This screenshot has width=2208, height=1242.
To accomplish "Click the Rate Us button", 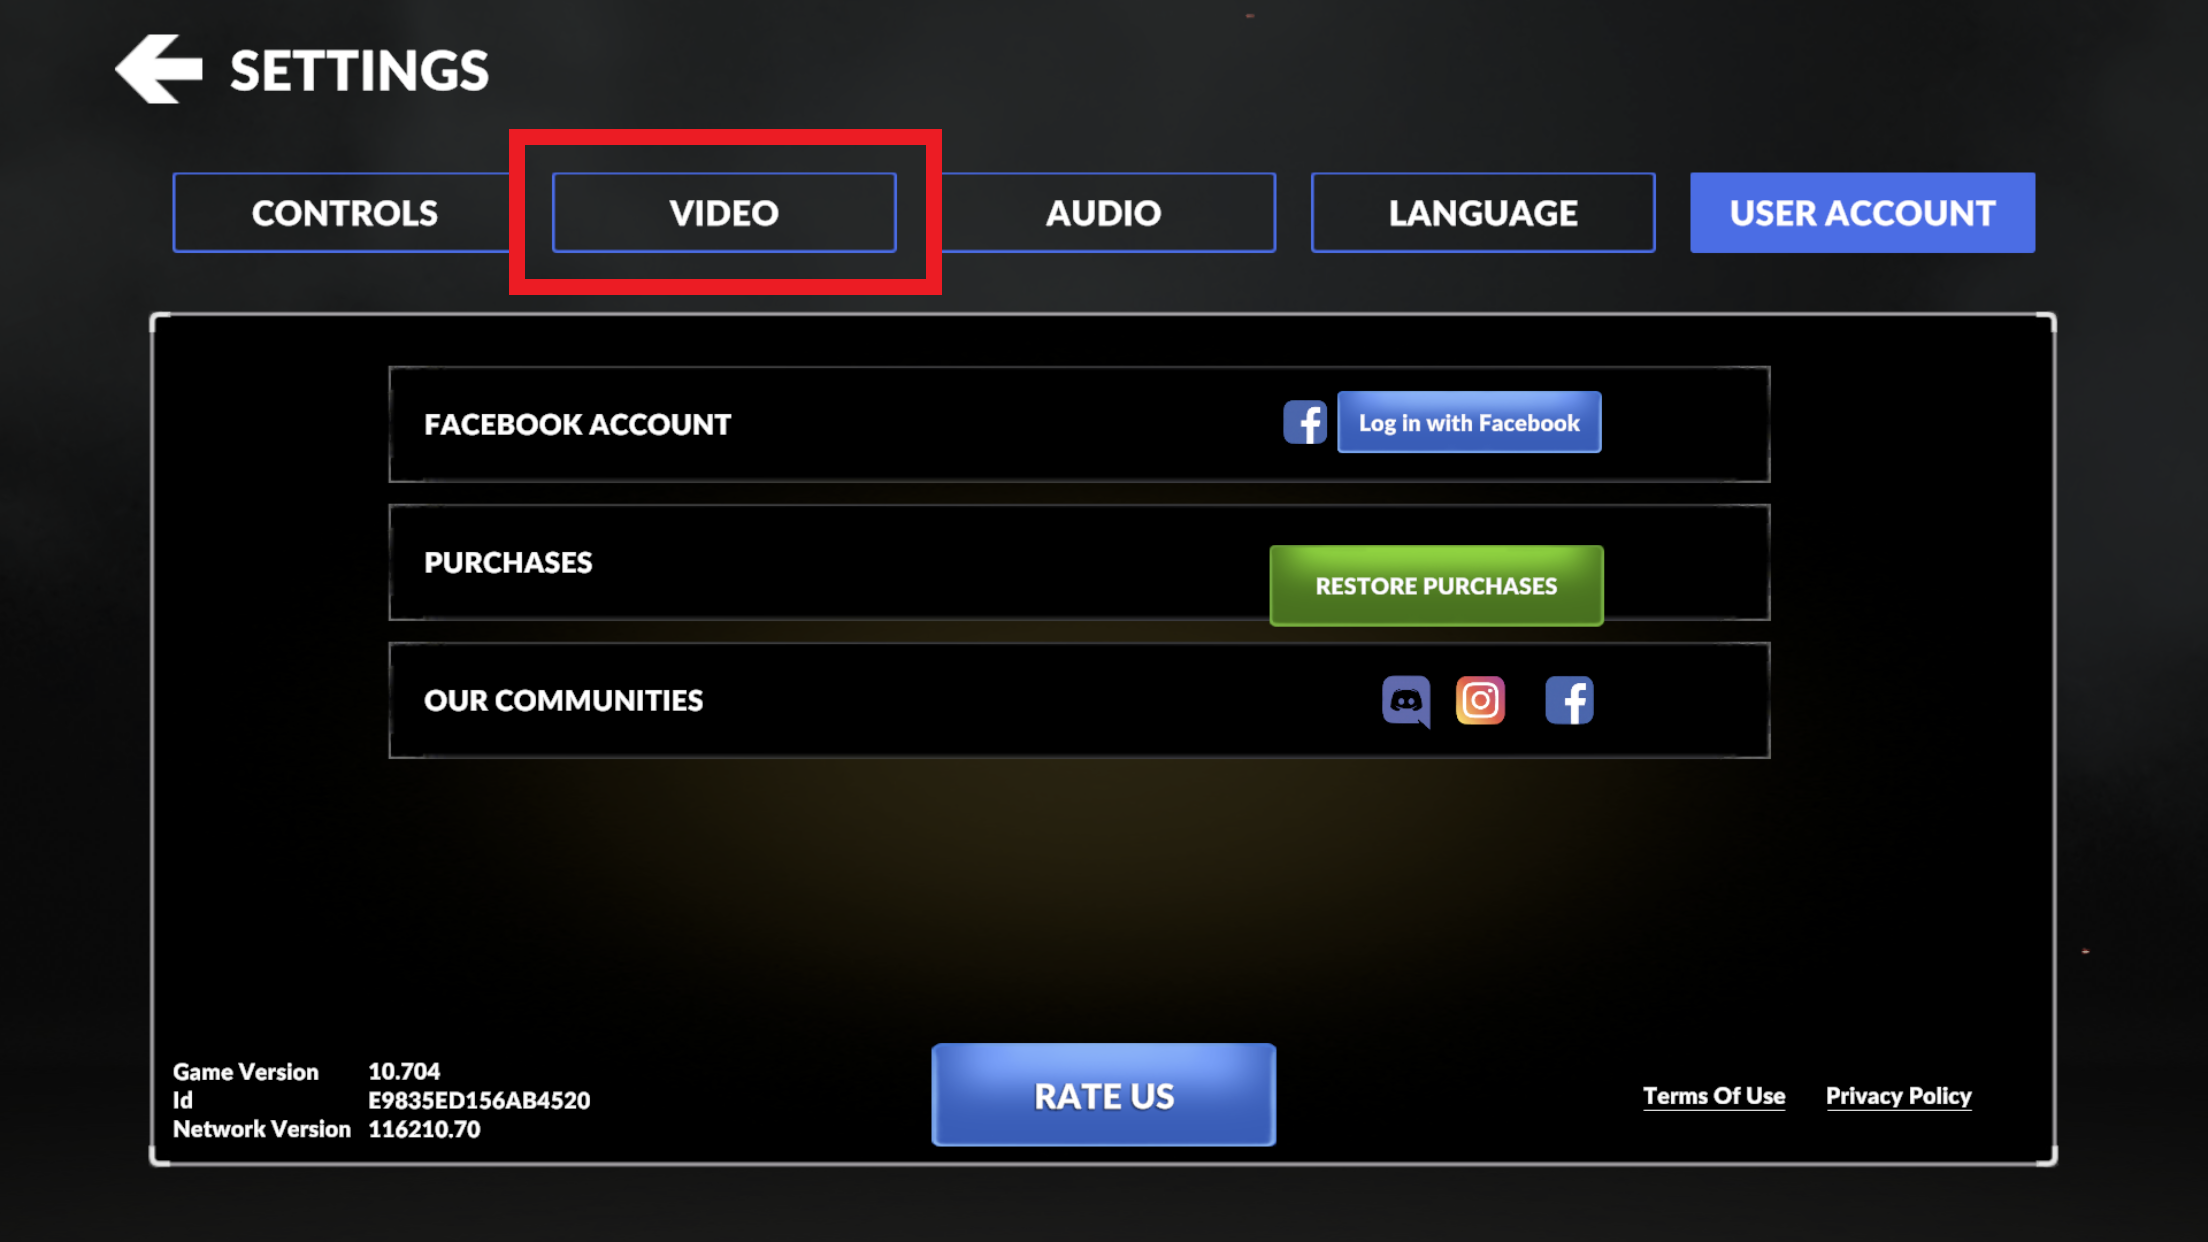I will pyautogui.click(x=1104, y=1095).
